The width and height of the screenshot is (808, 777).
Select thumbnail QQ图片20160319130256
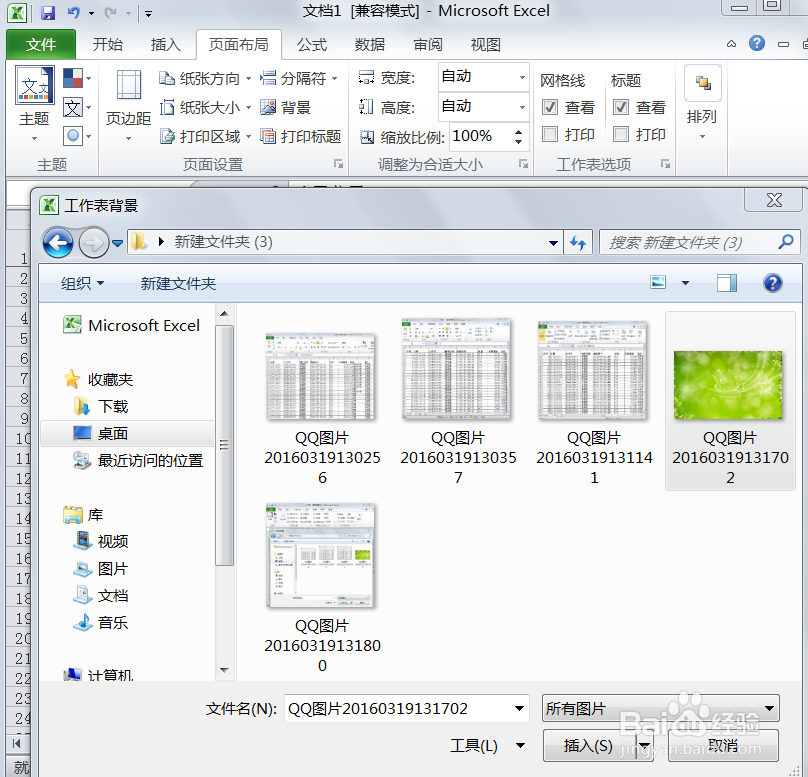click(322, 407)
